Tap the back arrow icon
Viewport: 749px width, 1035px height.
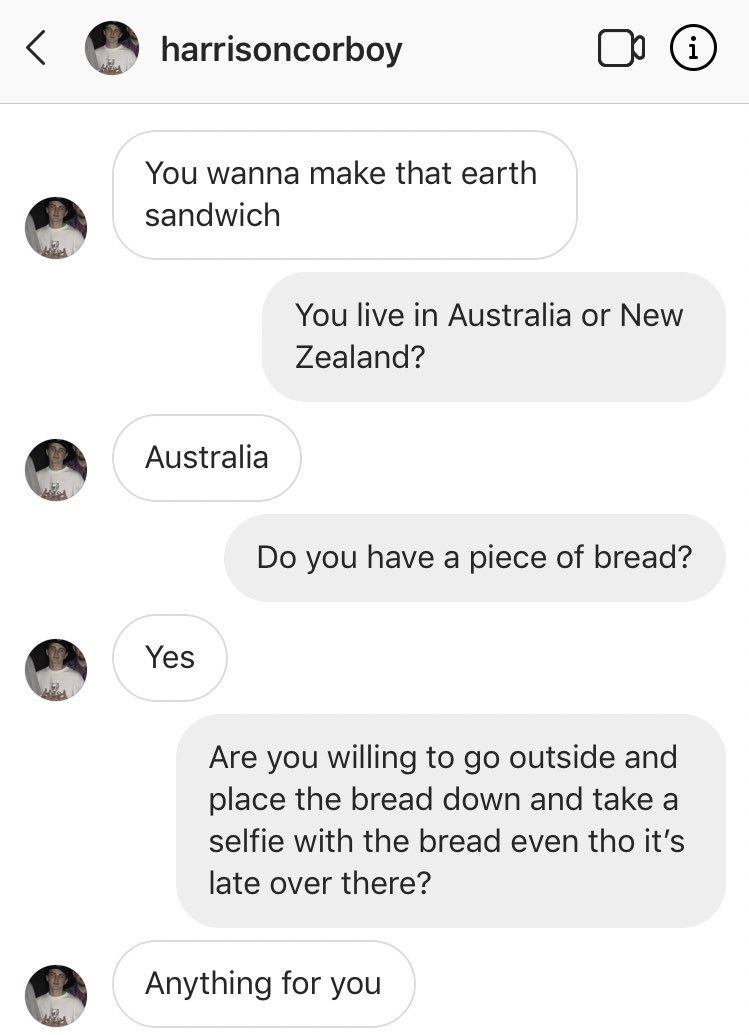point(35,48)
